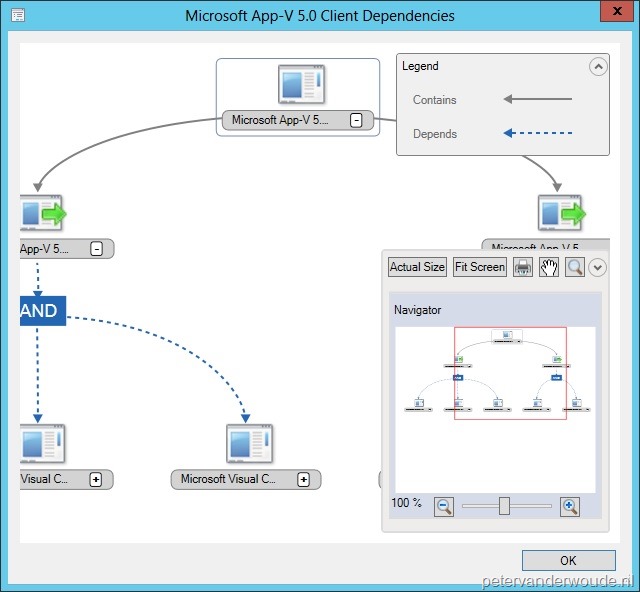
Task: Click the zoom in magnifier icon
Action: [x=570, y=506]
